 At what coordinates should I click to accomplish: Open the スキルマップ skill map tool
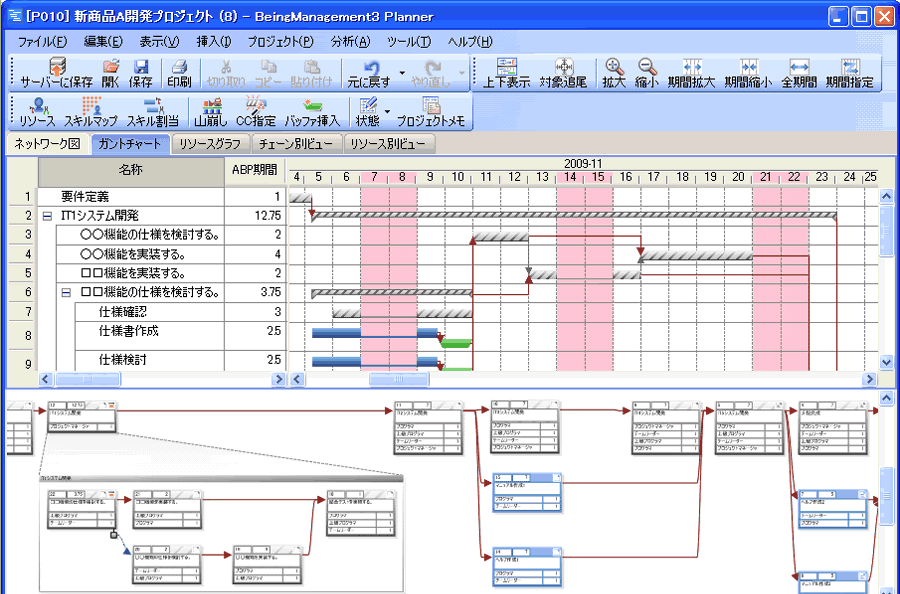(91, 112)
